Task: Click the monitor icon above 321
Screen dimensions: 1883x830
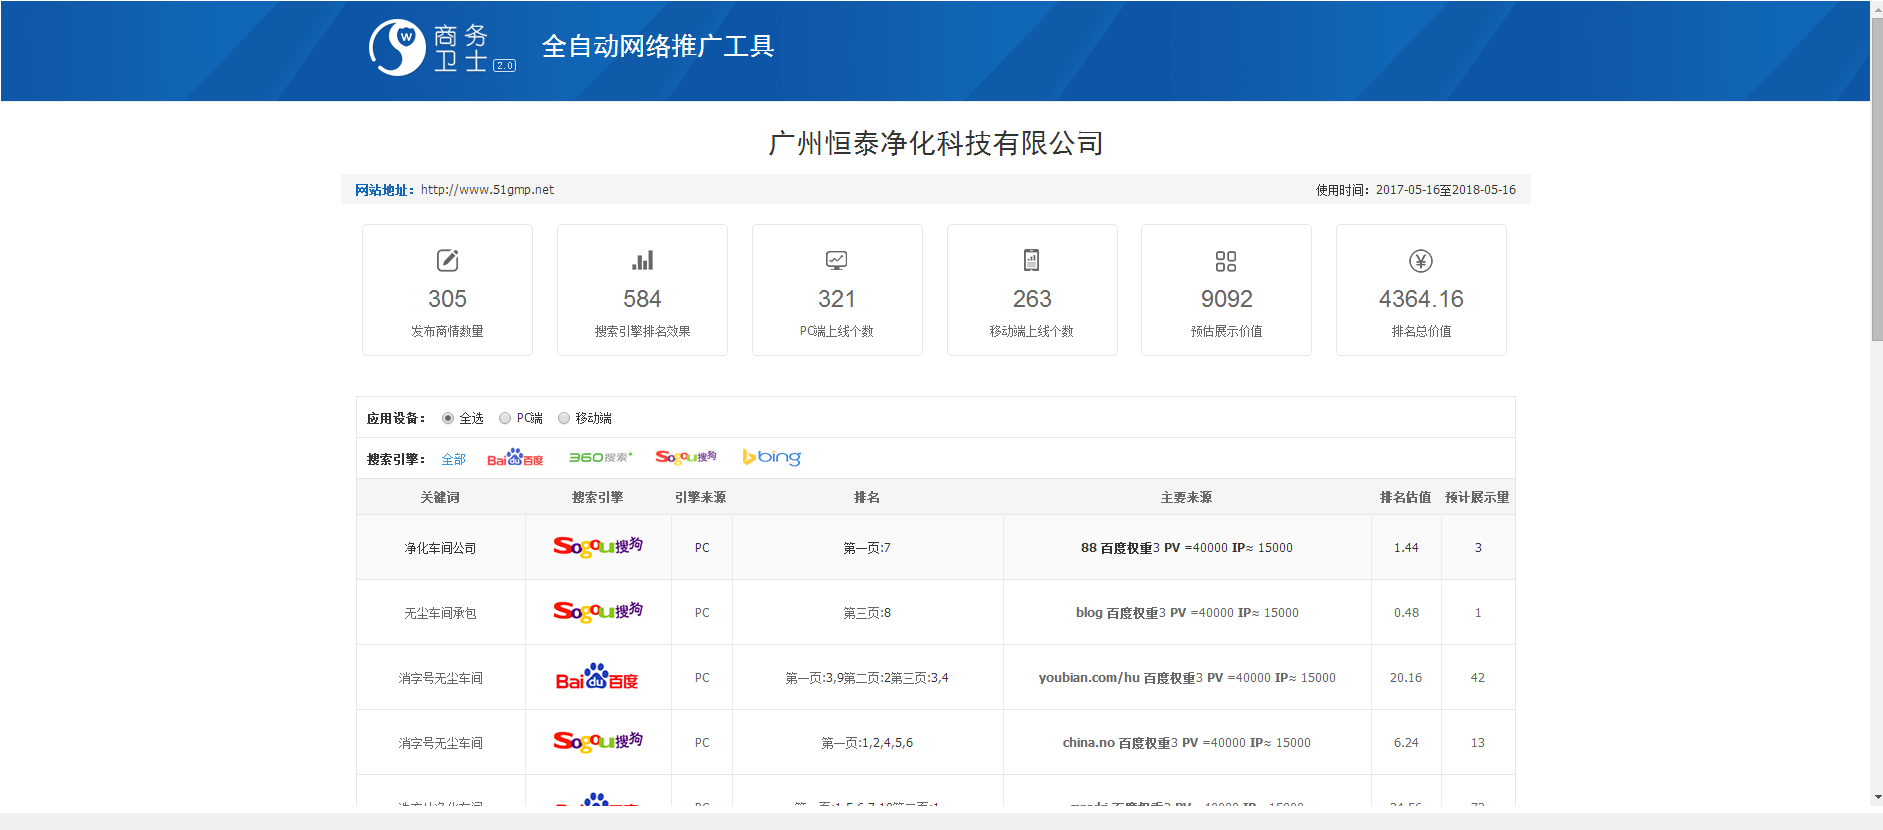Action: (837, 260)
